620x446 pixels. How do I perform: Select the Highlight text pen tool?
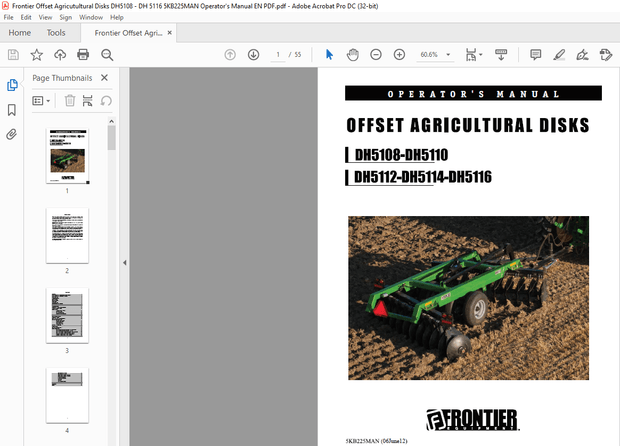559,55
